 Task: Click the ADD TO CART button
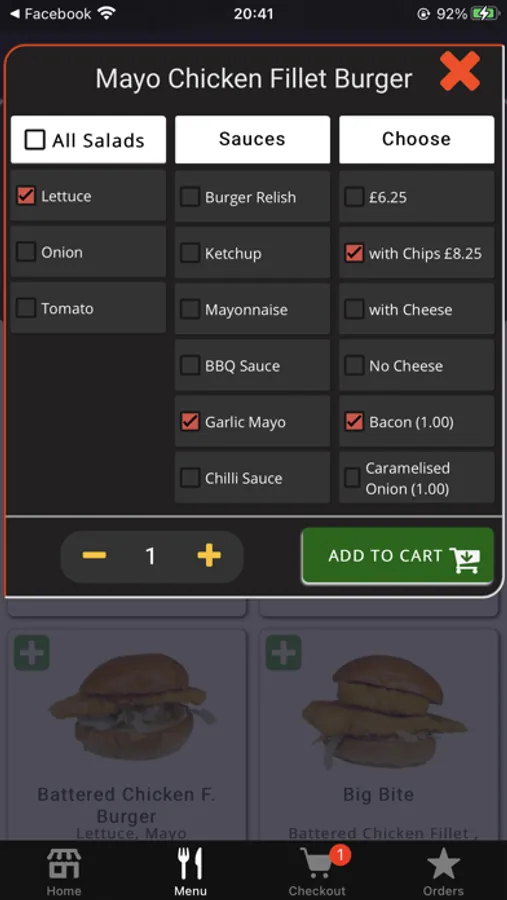[397, 556]
